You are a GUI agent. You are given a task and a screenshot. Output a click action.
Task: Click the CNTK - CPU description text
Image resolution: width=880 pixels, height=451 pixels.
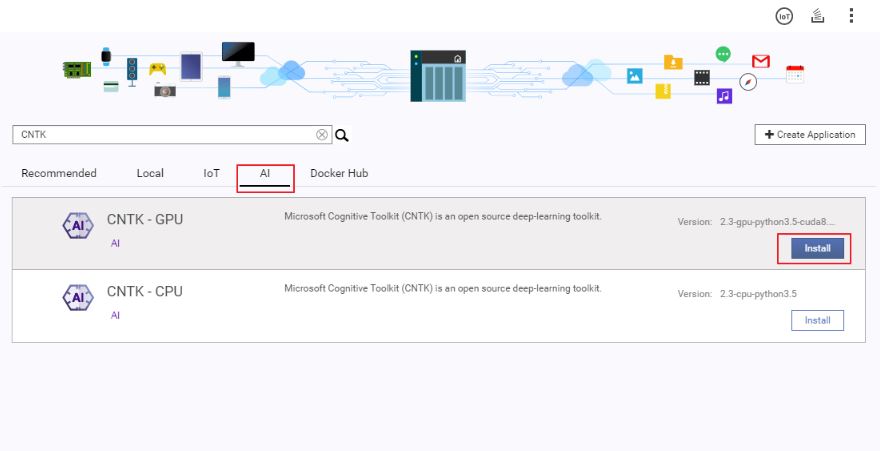(x=443, y=289)
